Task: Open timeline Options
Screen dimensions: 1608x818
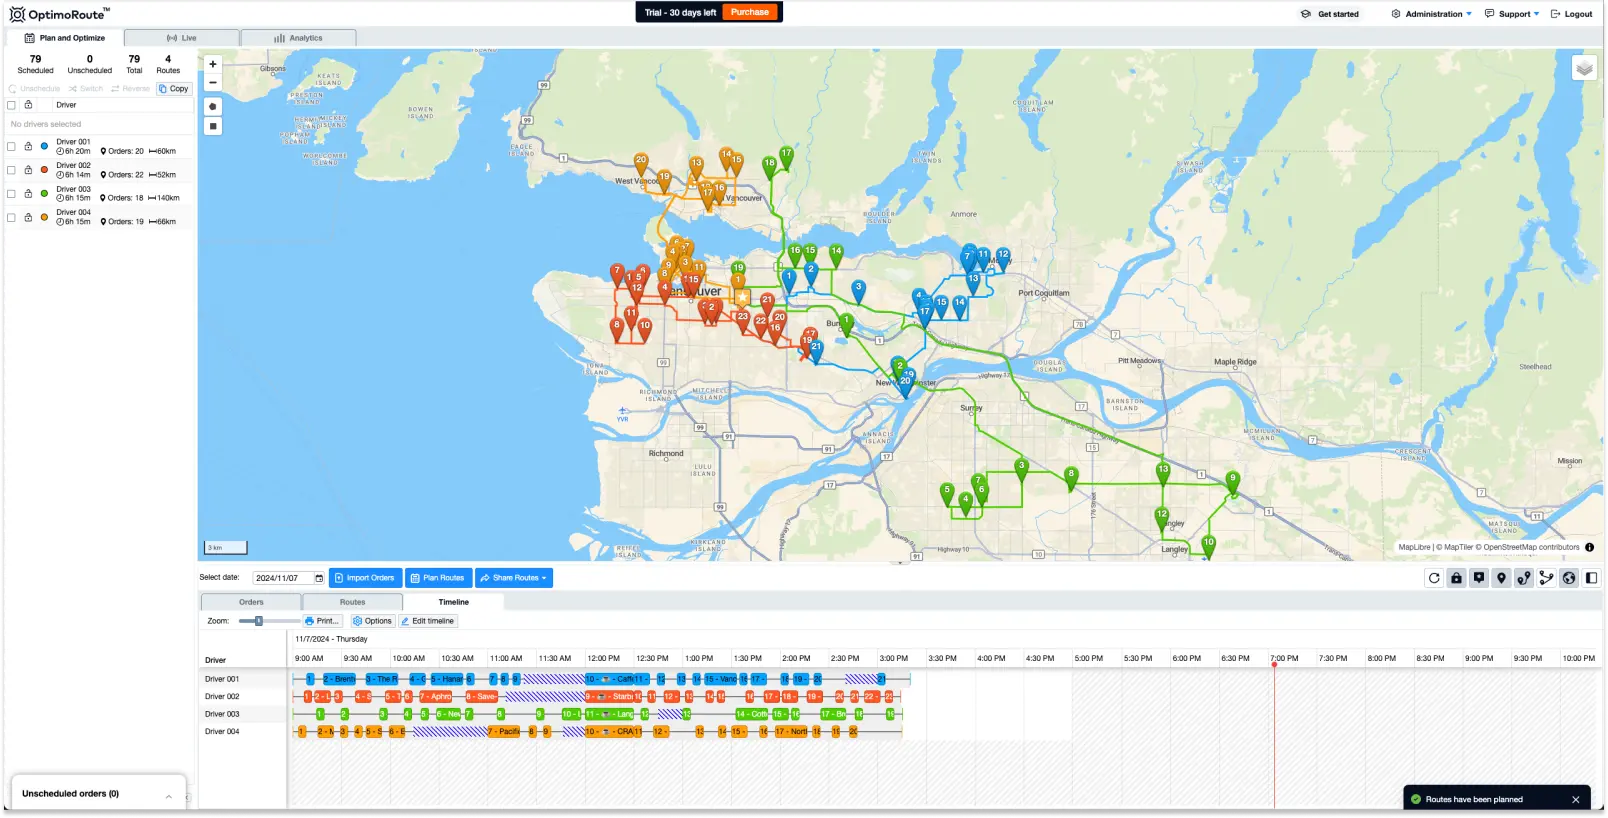Action: pos(372,621)
